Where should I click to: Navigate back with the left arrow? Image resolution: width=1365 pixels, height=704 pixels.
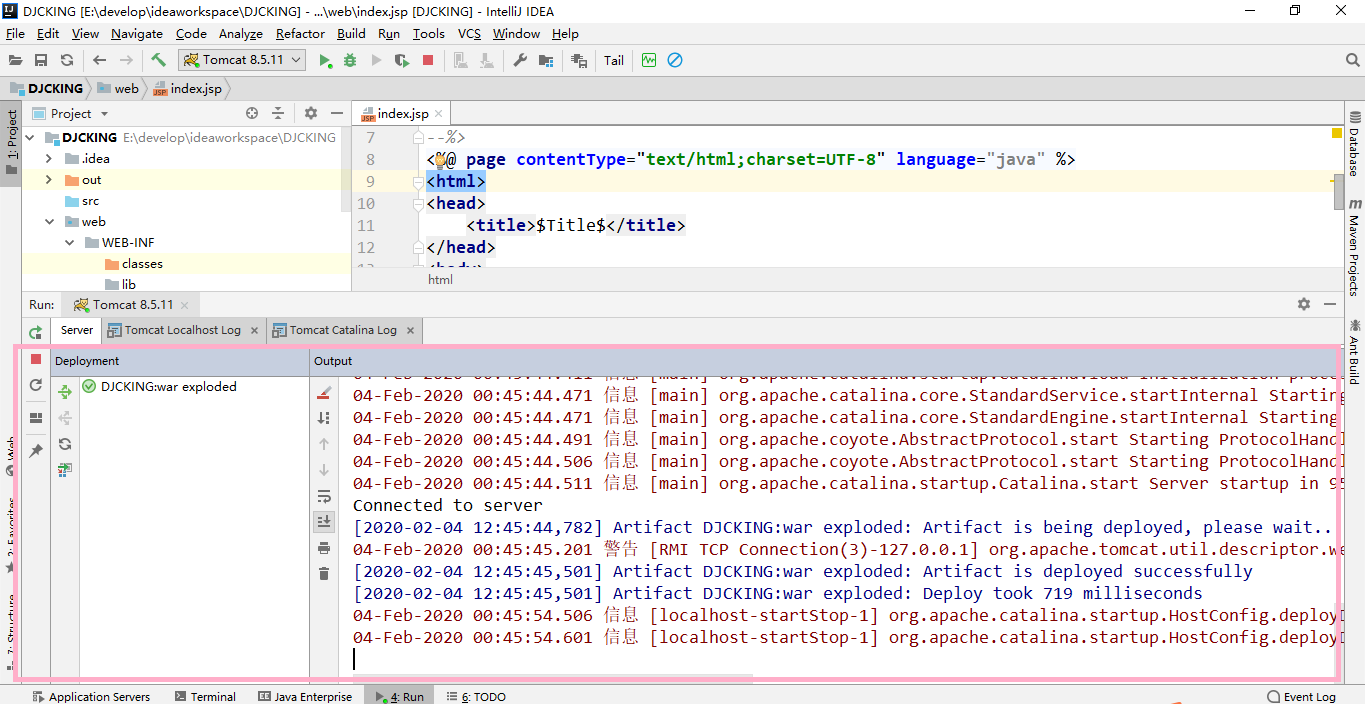99,60
